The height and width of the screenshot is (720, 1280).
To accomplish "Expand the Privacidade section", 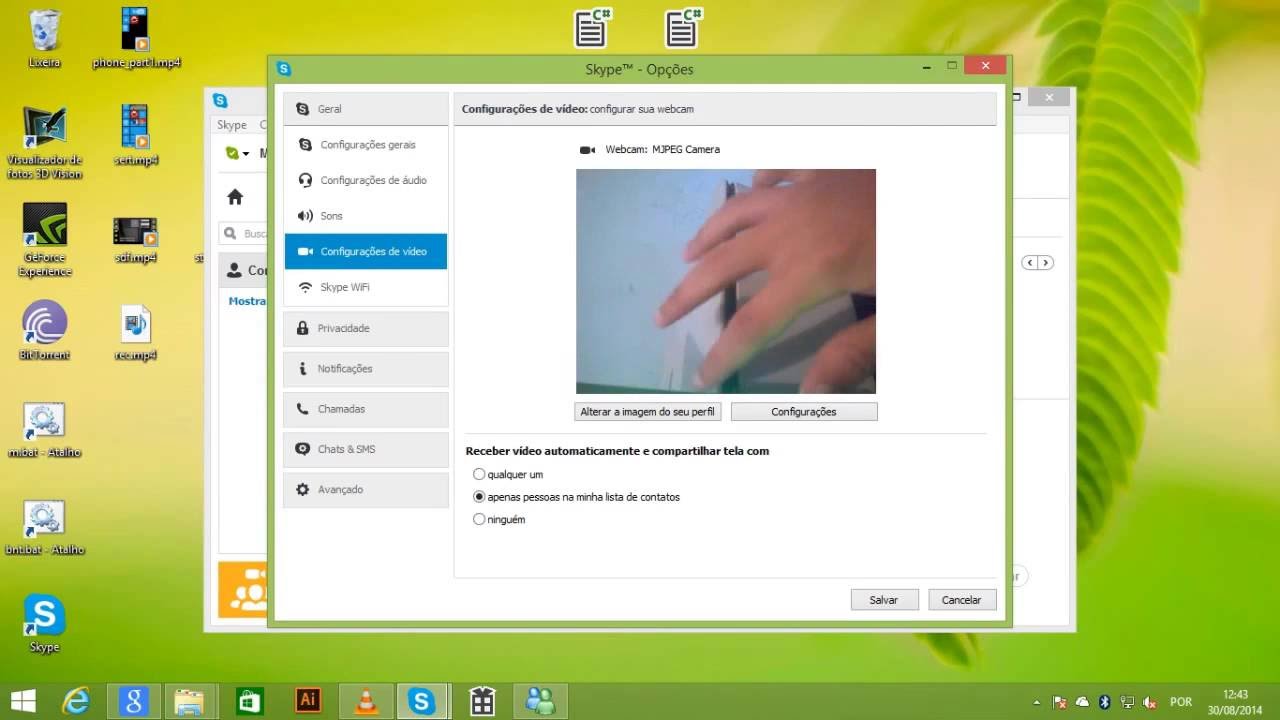I will pyautogui.click(x=366, y=328).
